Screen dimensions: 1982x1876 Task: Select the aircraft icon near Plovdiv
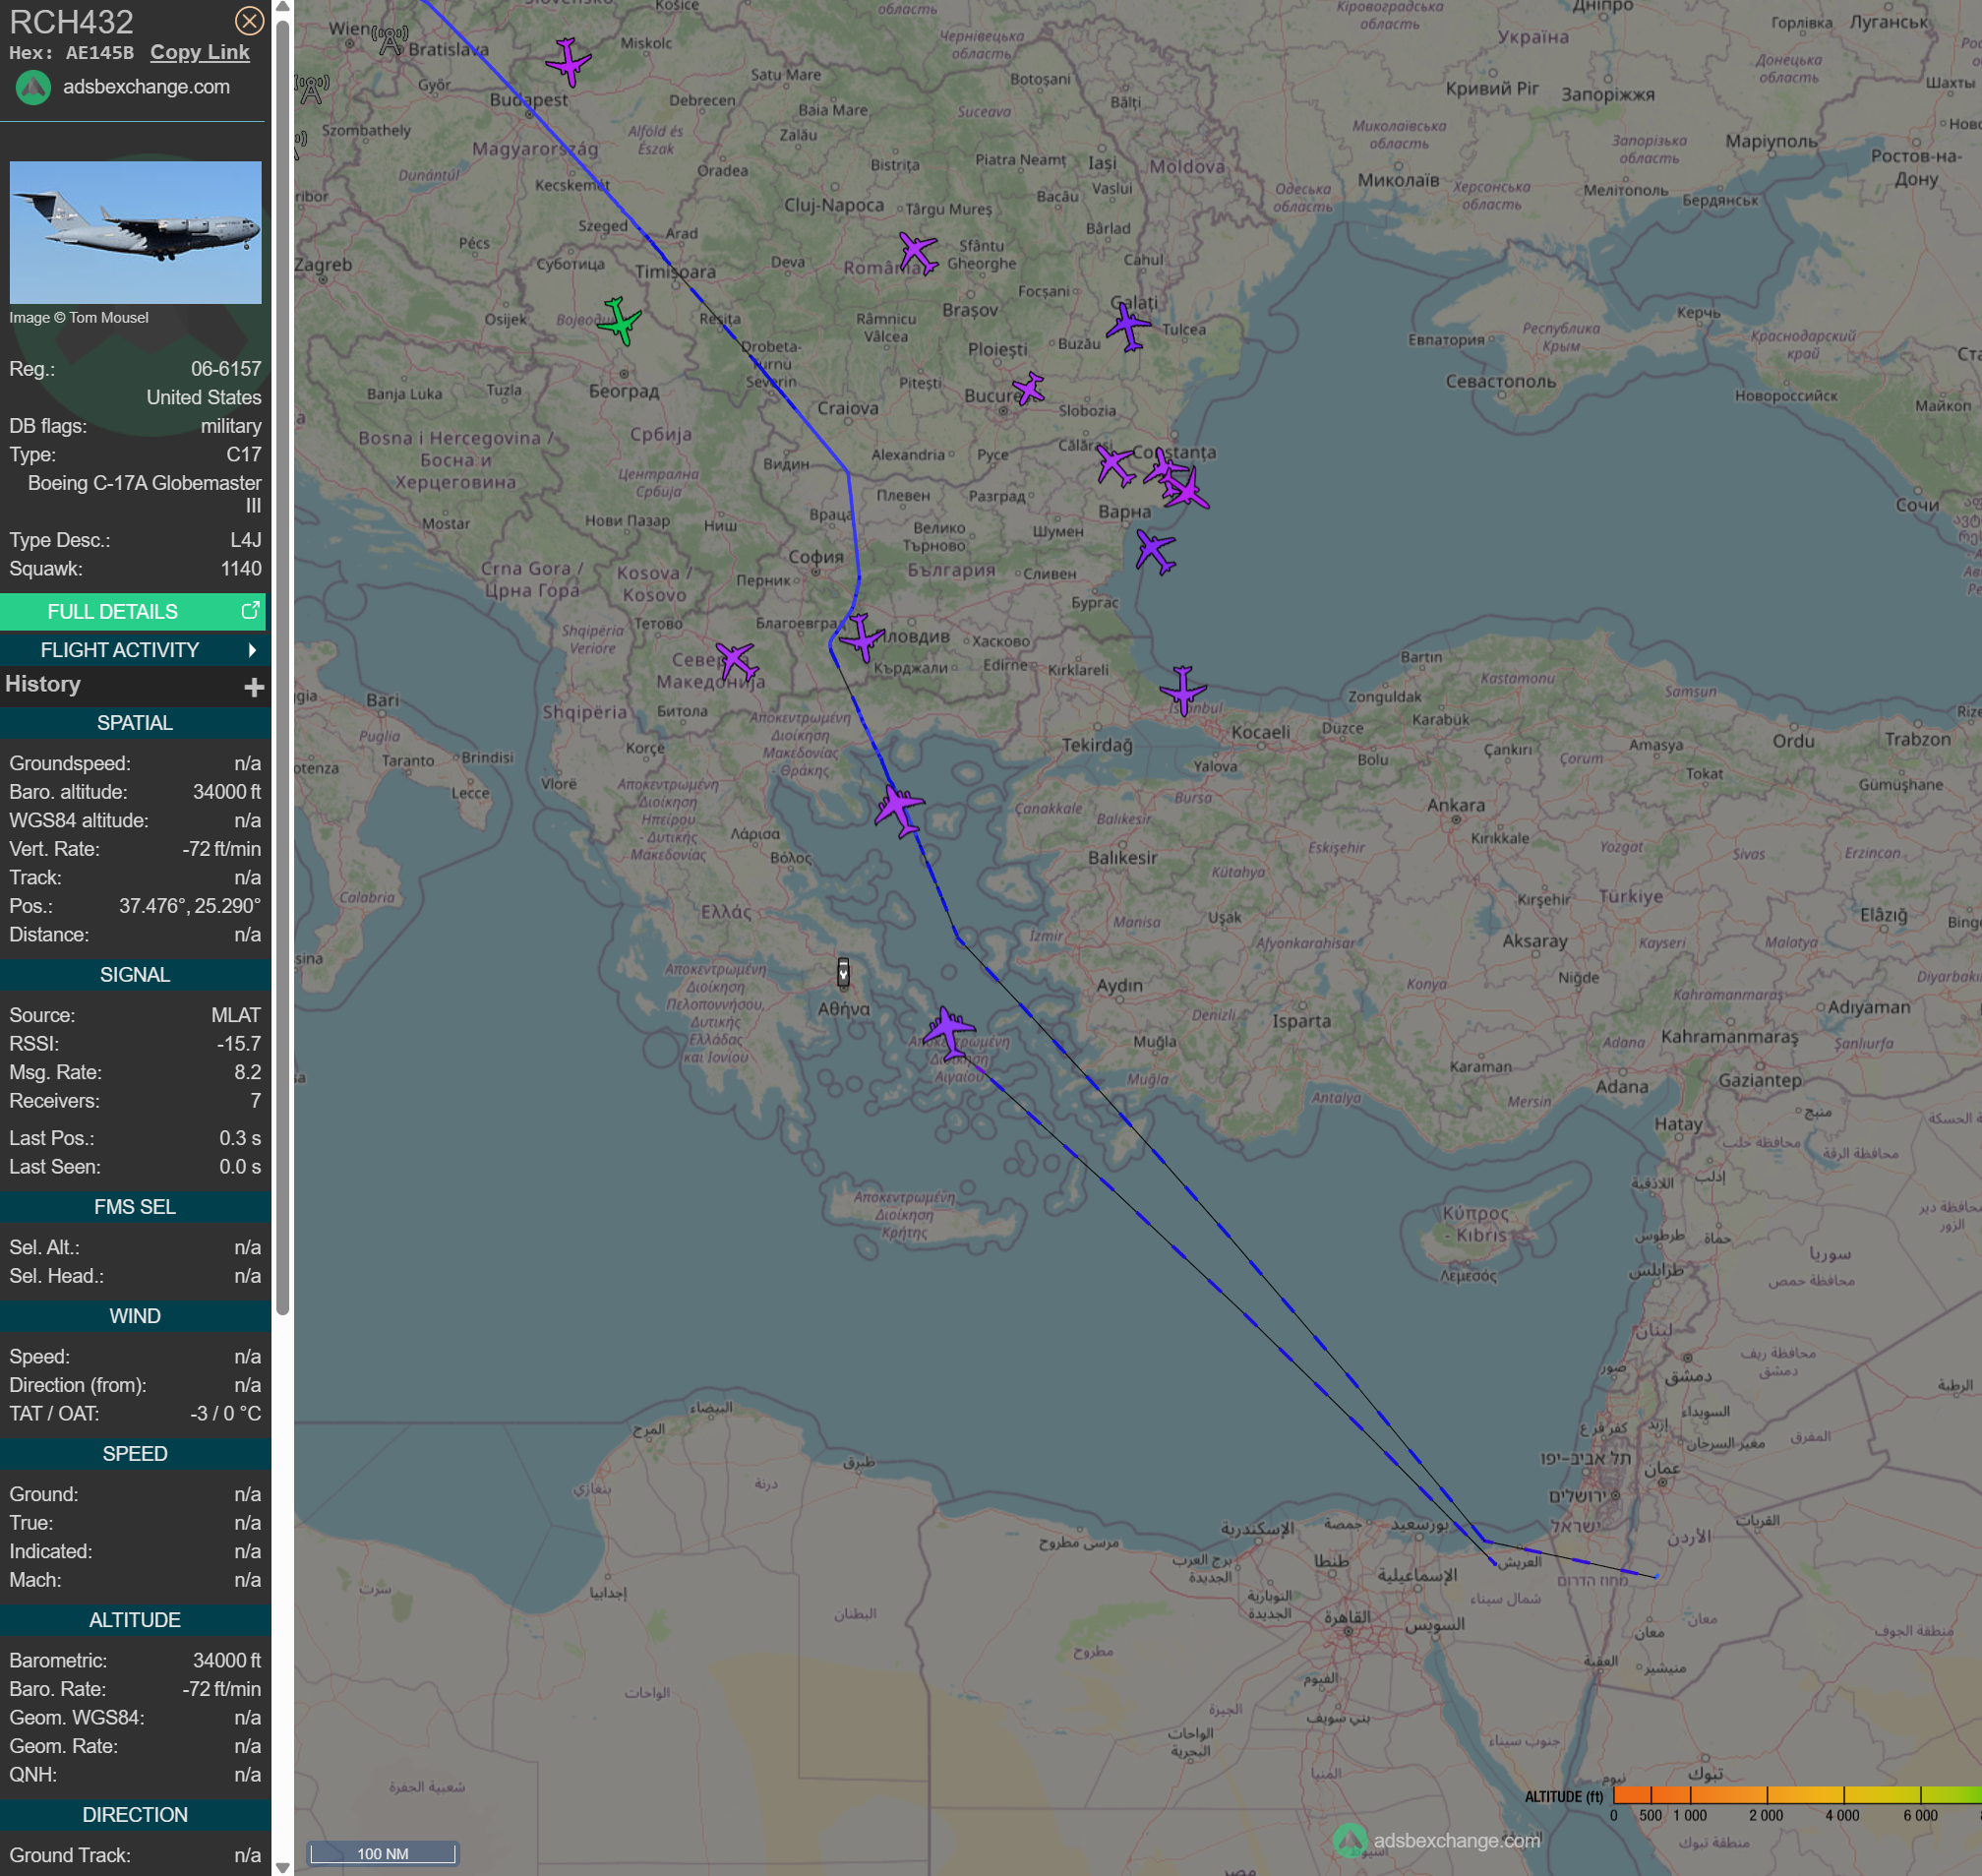(860, 637)
